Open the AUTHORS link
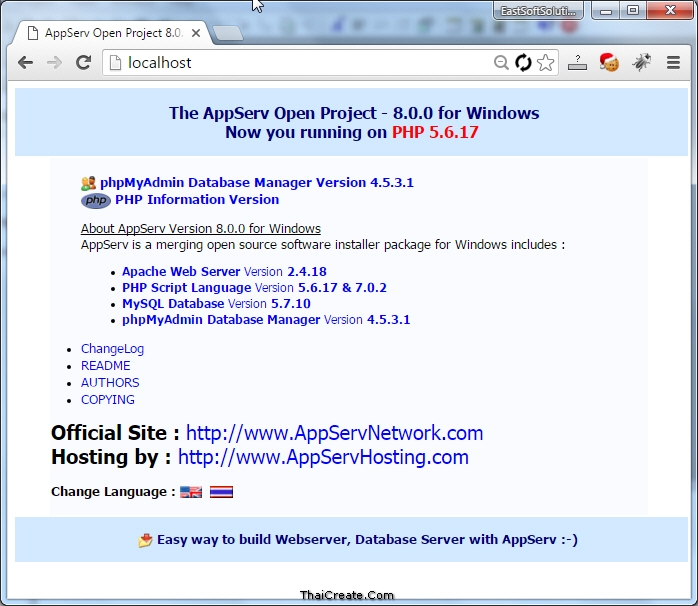Screen dimensions: 698x606 click(x=110, y=383)
